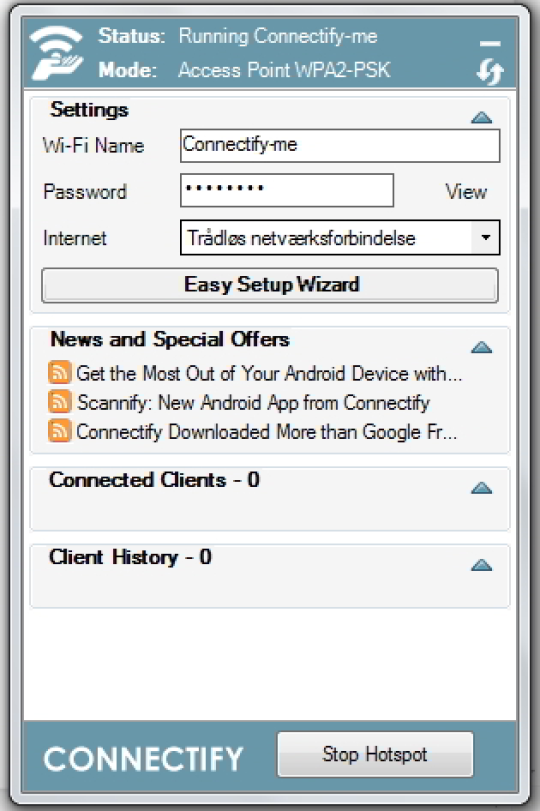This screenshot has height=811, width=540.
Task: Collapse the Client History section
Action: pyautogui.click(x=482, y=565)
